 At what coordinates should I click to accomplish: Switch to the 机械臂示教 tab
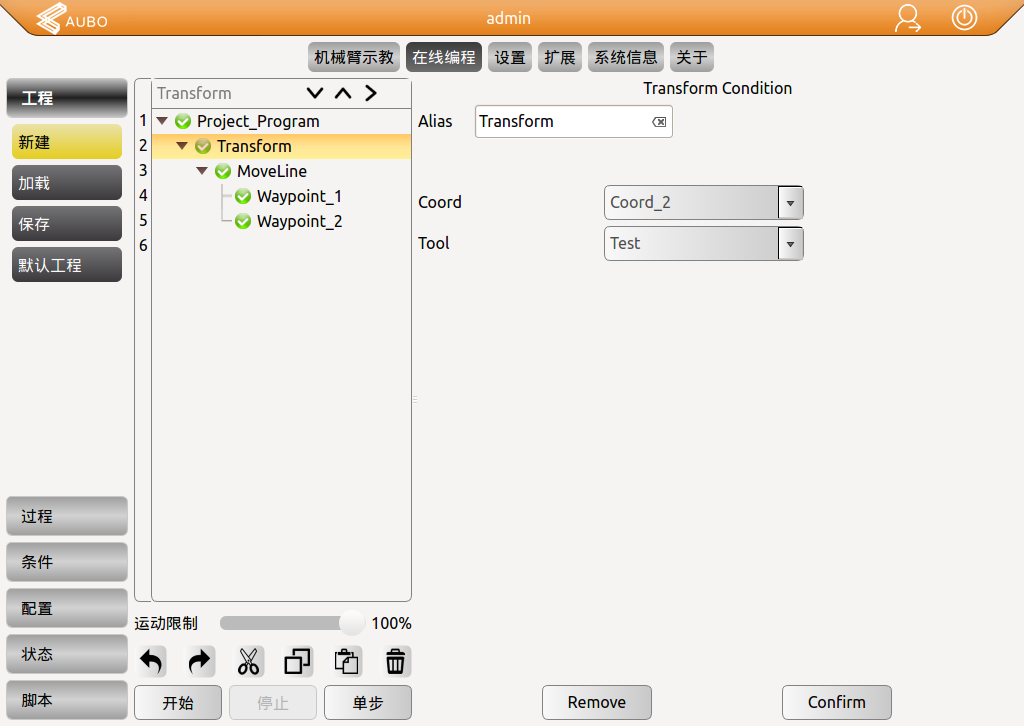pos(354,57)
